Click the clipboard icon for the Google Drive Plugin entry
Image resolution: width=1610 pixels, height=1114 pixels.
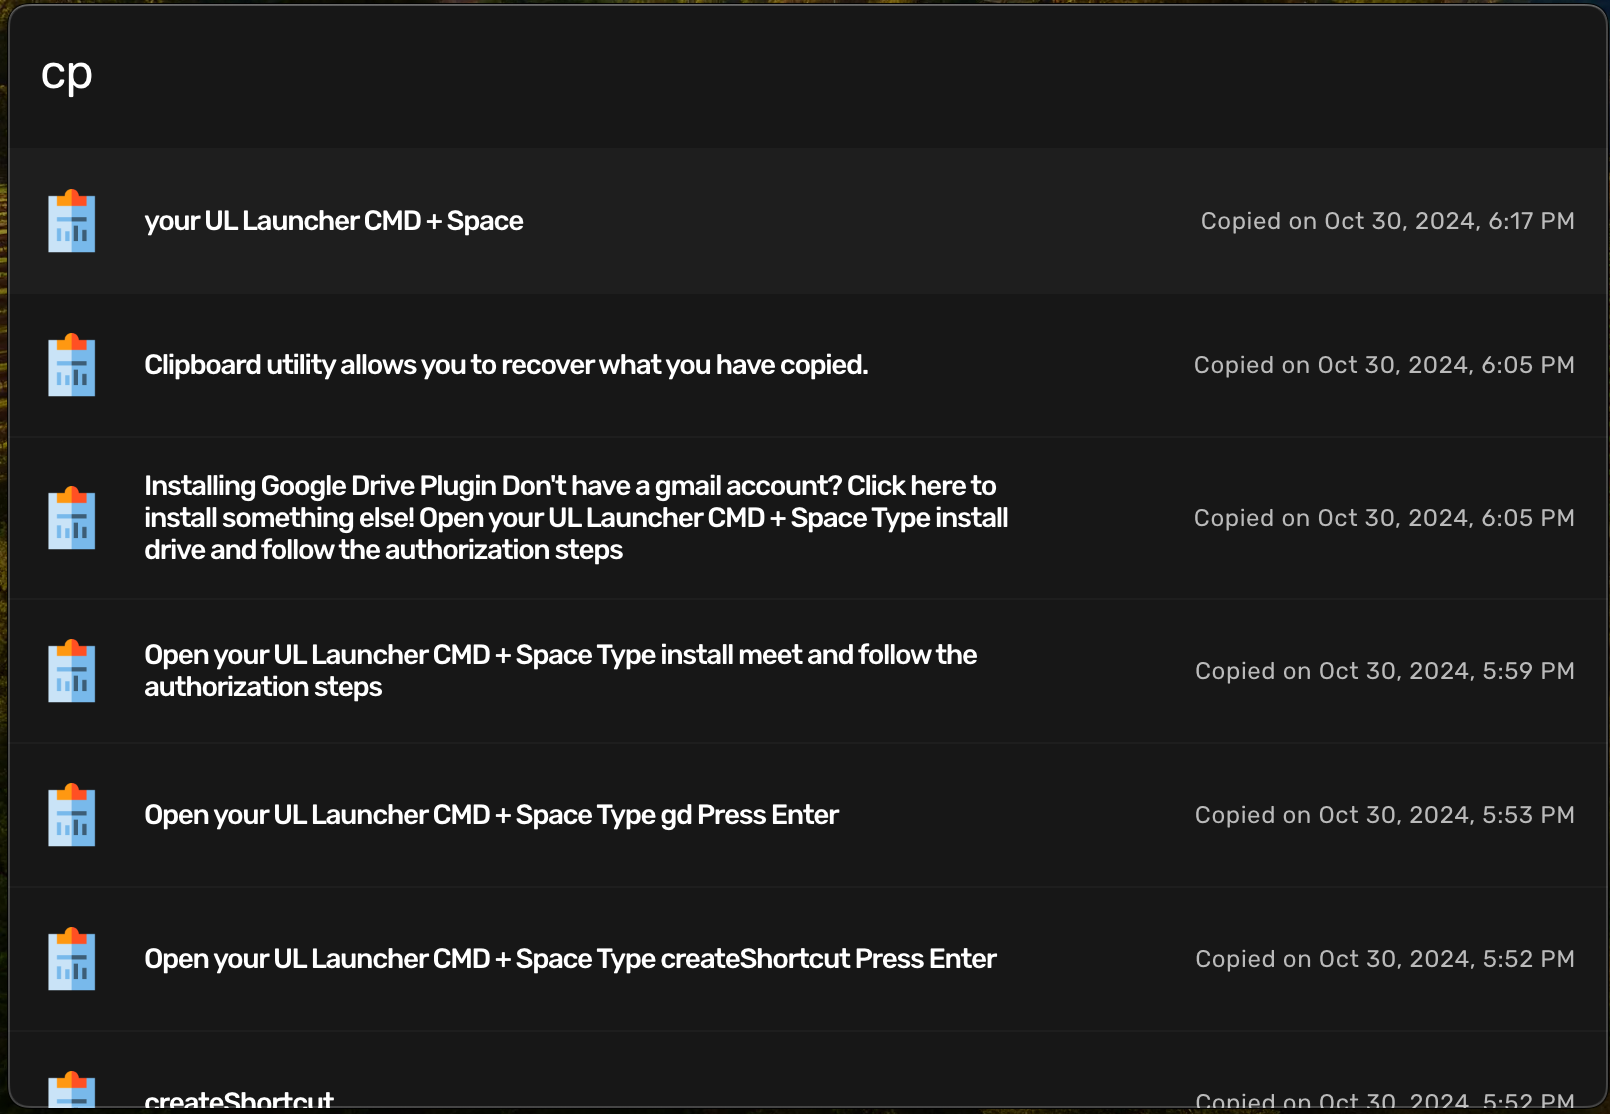[71, 518]
